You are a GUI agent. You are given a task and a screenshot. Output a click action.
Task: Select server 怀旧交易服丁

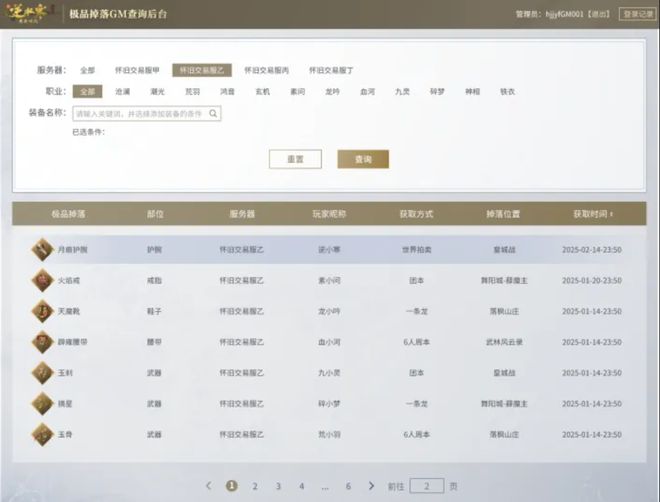click(x=331, y=70)
